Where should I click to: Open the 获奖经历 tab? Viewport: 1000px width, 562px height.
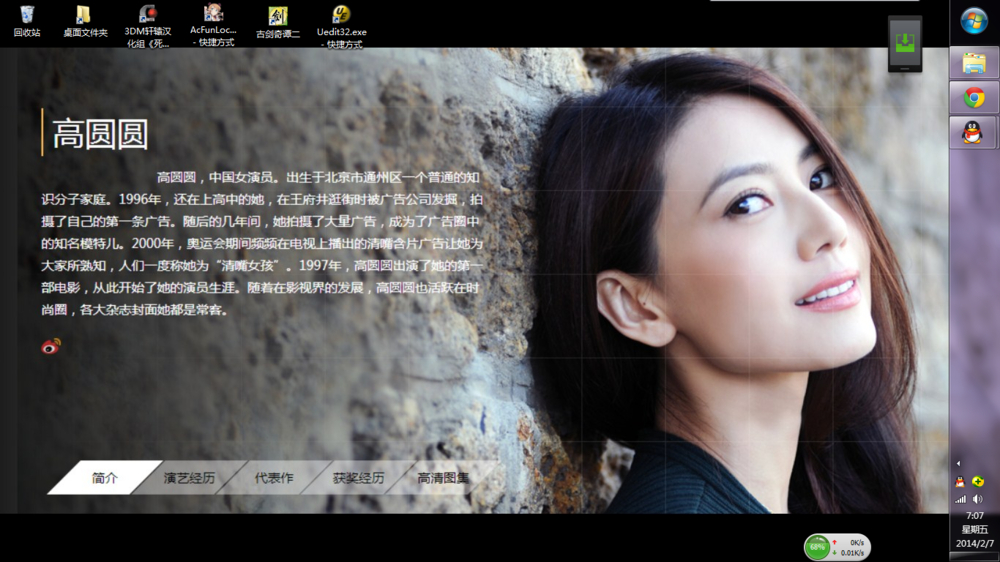[358, 478]
